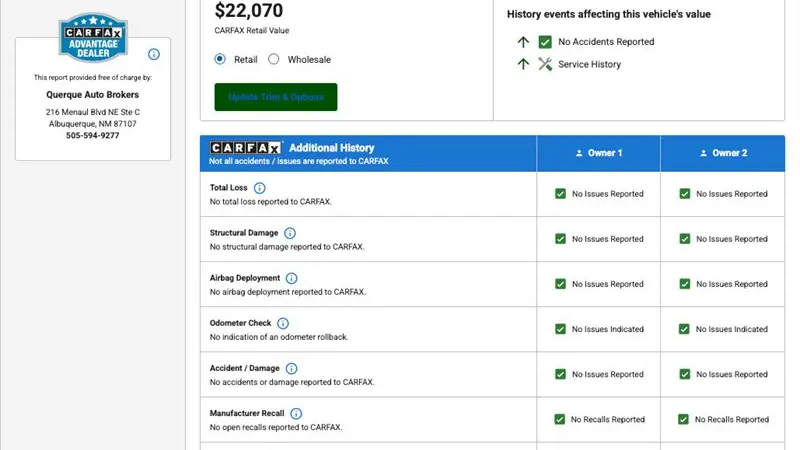Viewport: 800px width, 450px height.
Task: Click CARFAX Advantage Dealer badge logo
Action: (93, 38)
